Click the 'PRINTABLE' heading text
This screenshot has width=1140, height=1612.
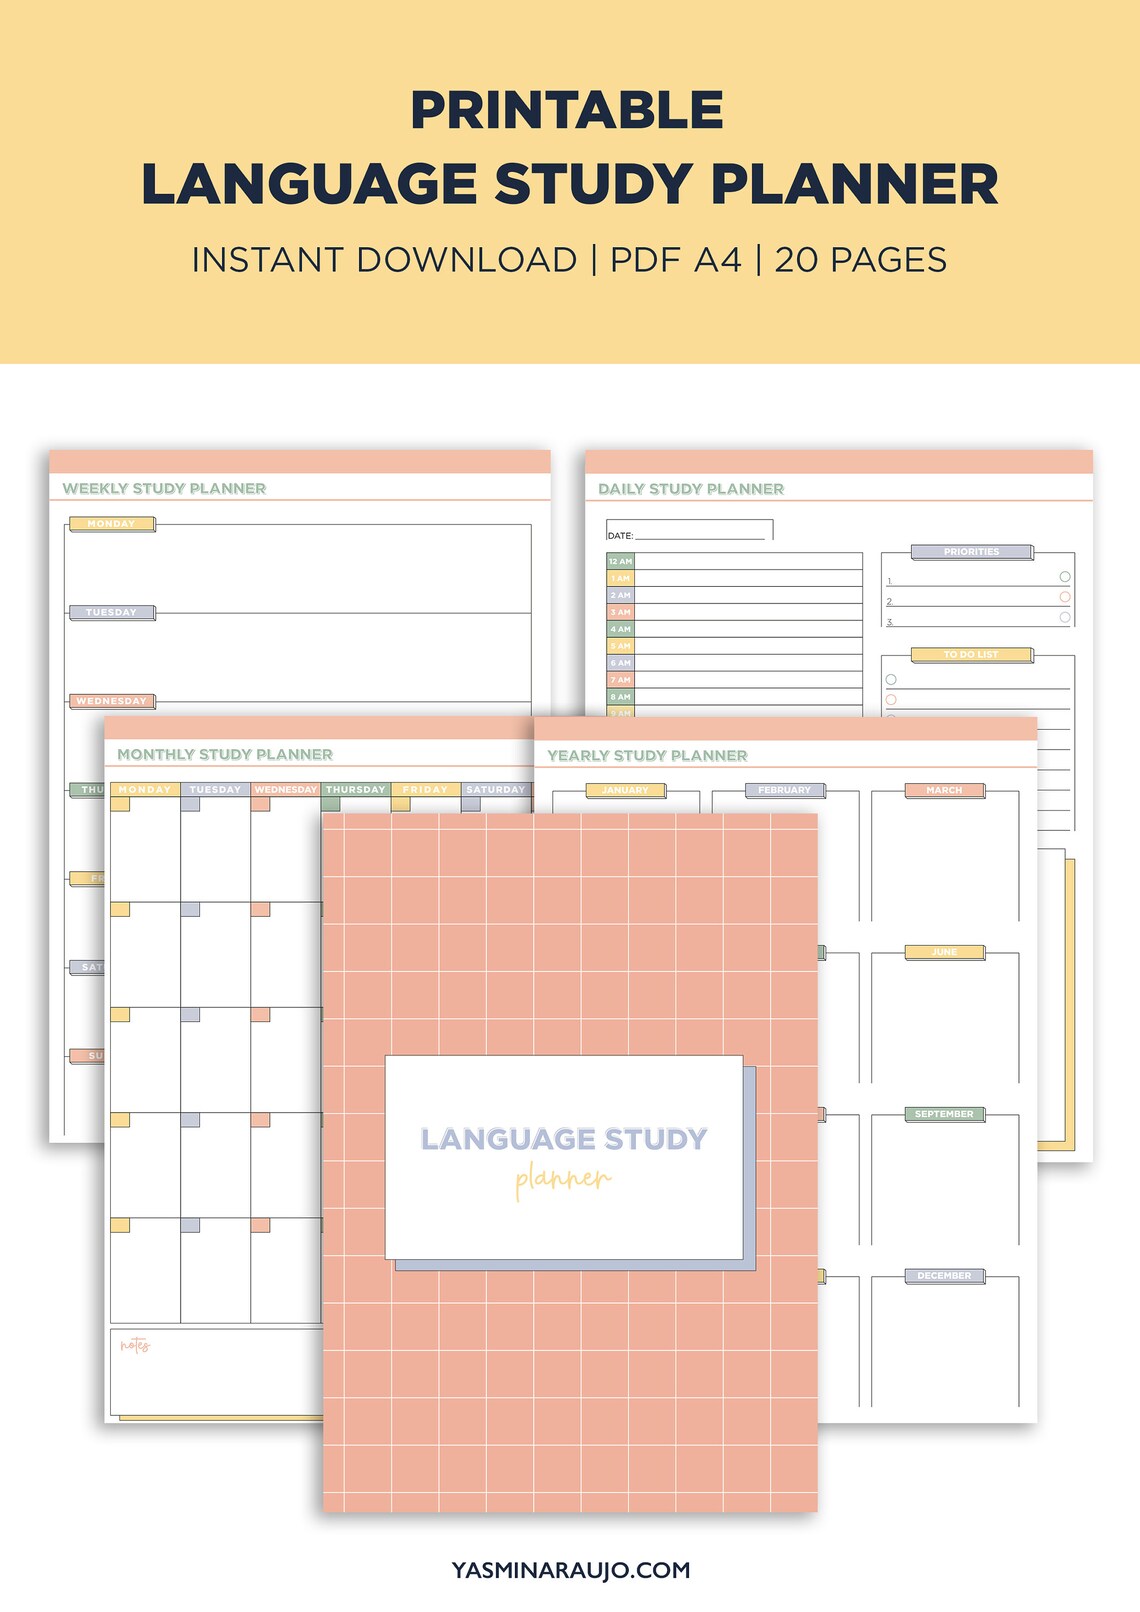click(x=567, y=110)
